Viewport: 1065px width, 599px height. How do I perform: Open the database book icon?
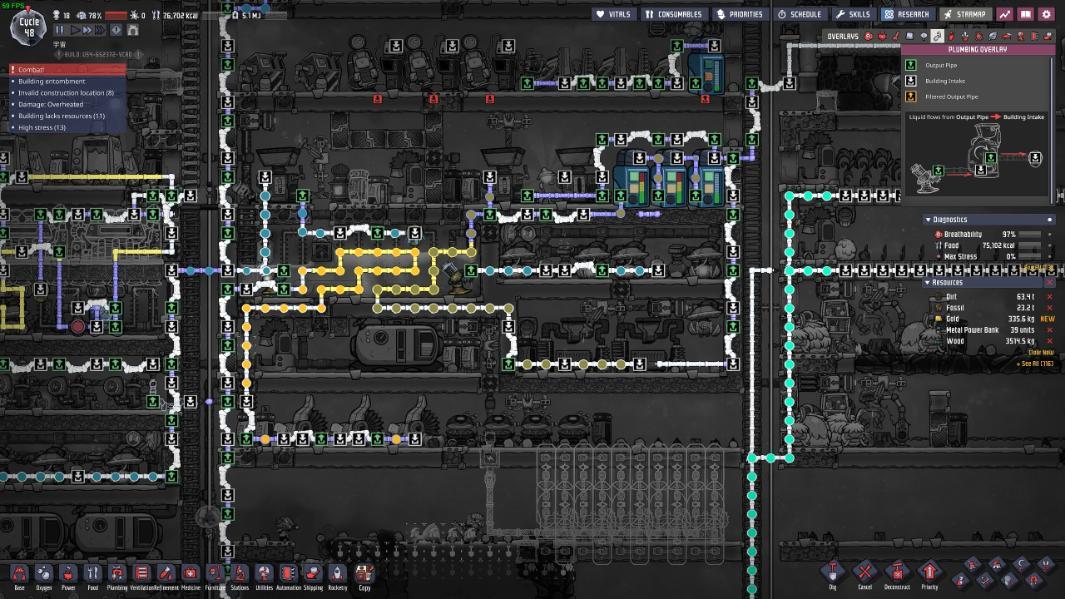[1026, 14]
